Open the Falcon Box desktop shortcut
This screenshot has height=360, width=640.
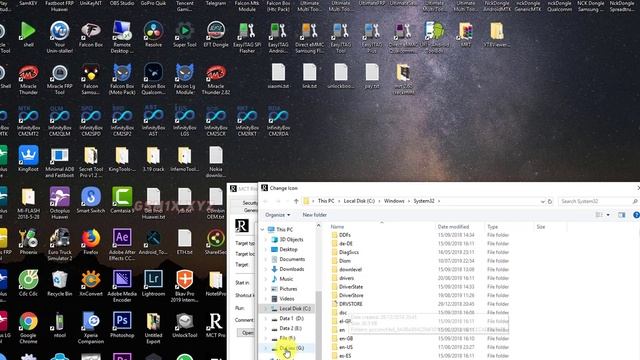[91, 34]
